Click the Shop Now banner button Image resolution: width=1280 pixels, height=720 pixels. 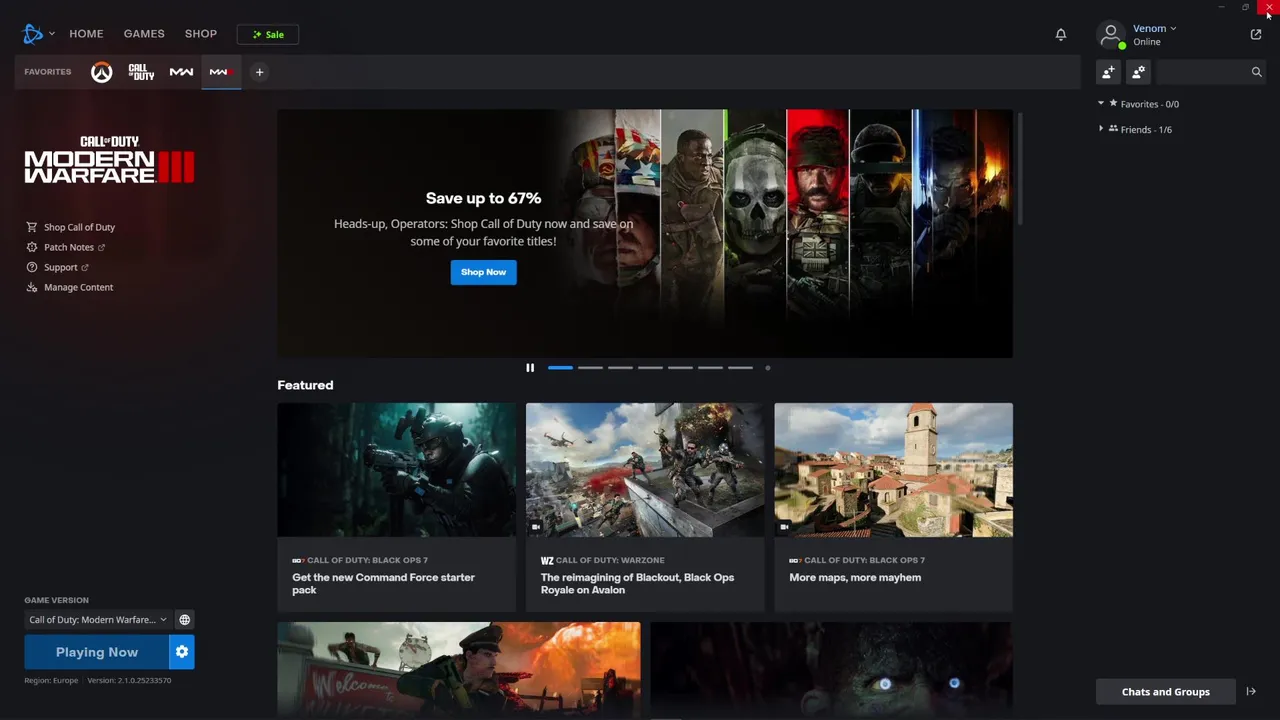(483, 272)
